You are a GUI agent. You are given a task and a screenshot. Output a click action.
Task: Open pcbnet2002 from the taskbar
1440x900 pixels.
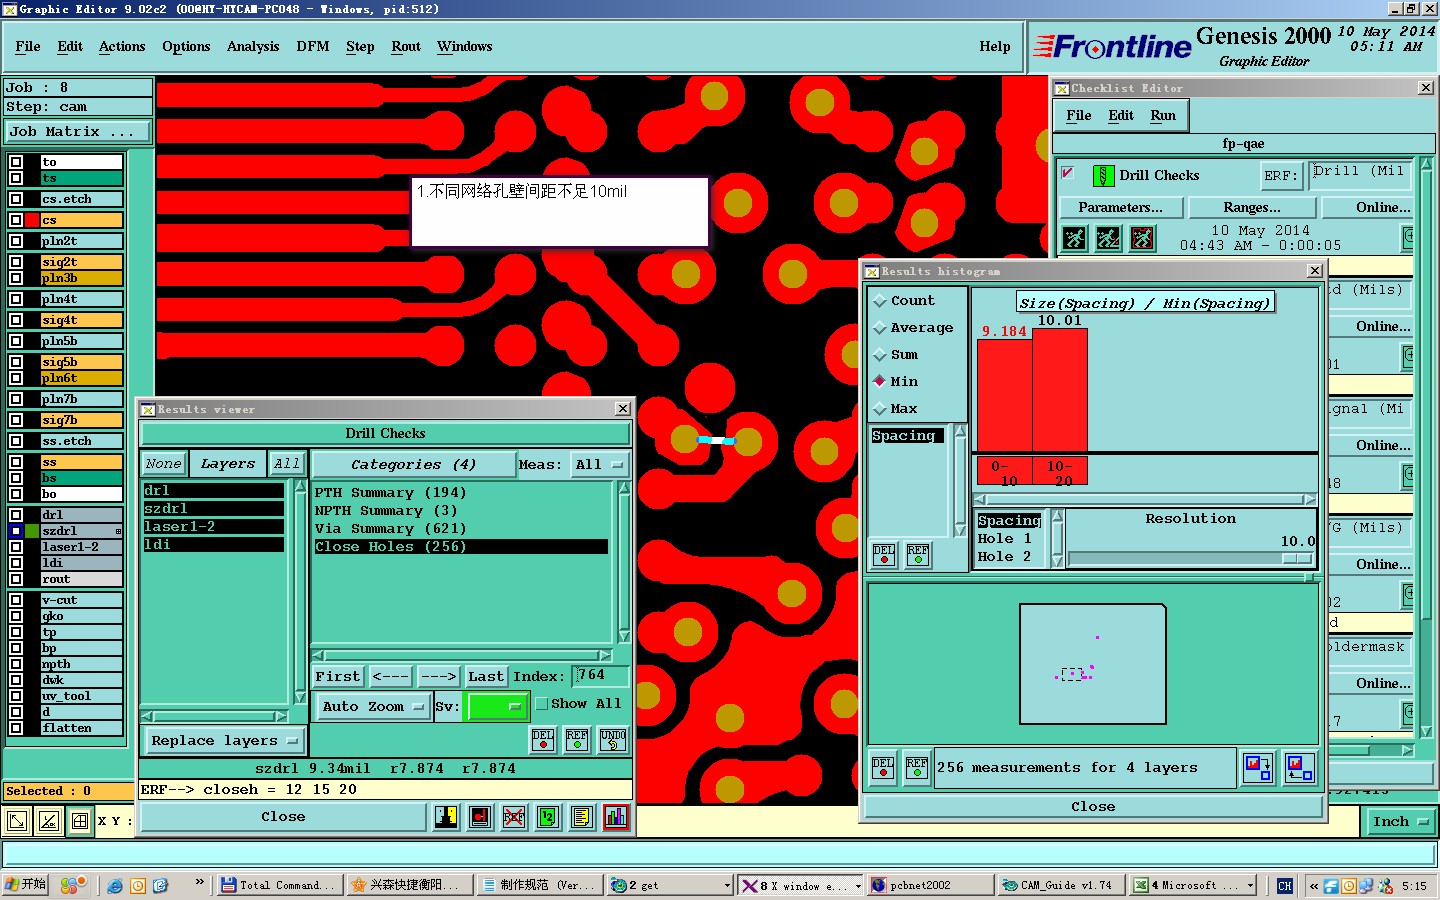[930, 885]
